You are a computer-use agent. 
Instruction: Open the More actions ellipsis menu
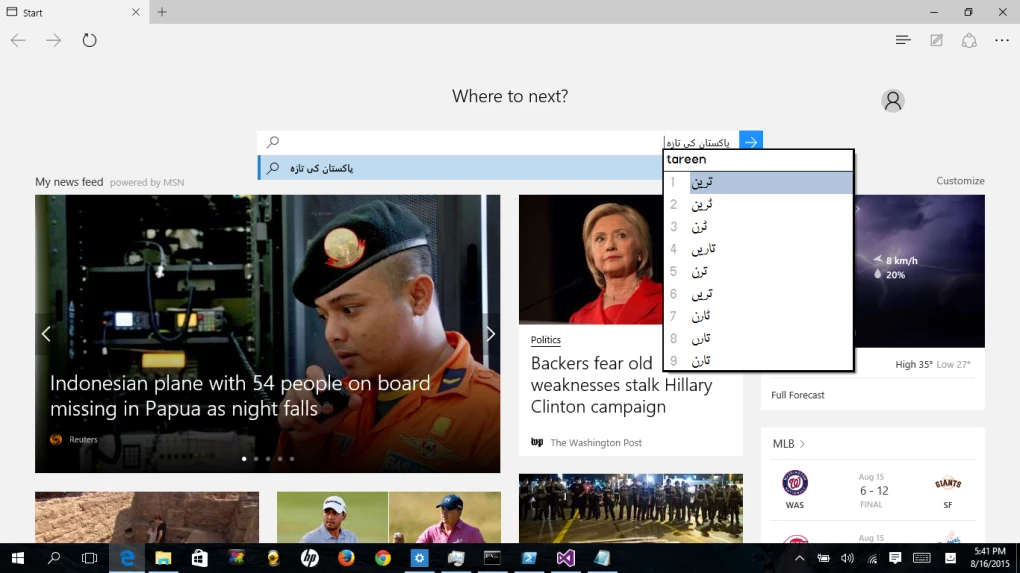(x=1002, y=40)
